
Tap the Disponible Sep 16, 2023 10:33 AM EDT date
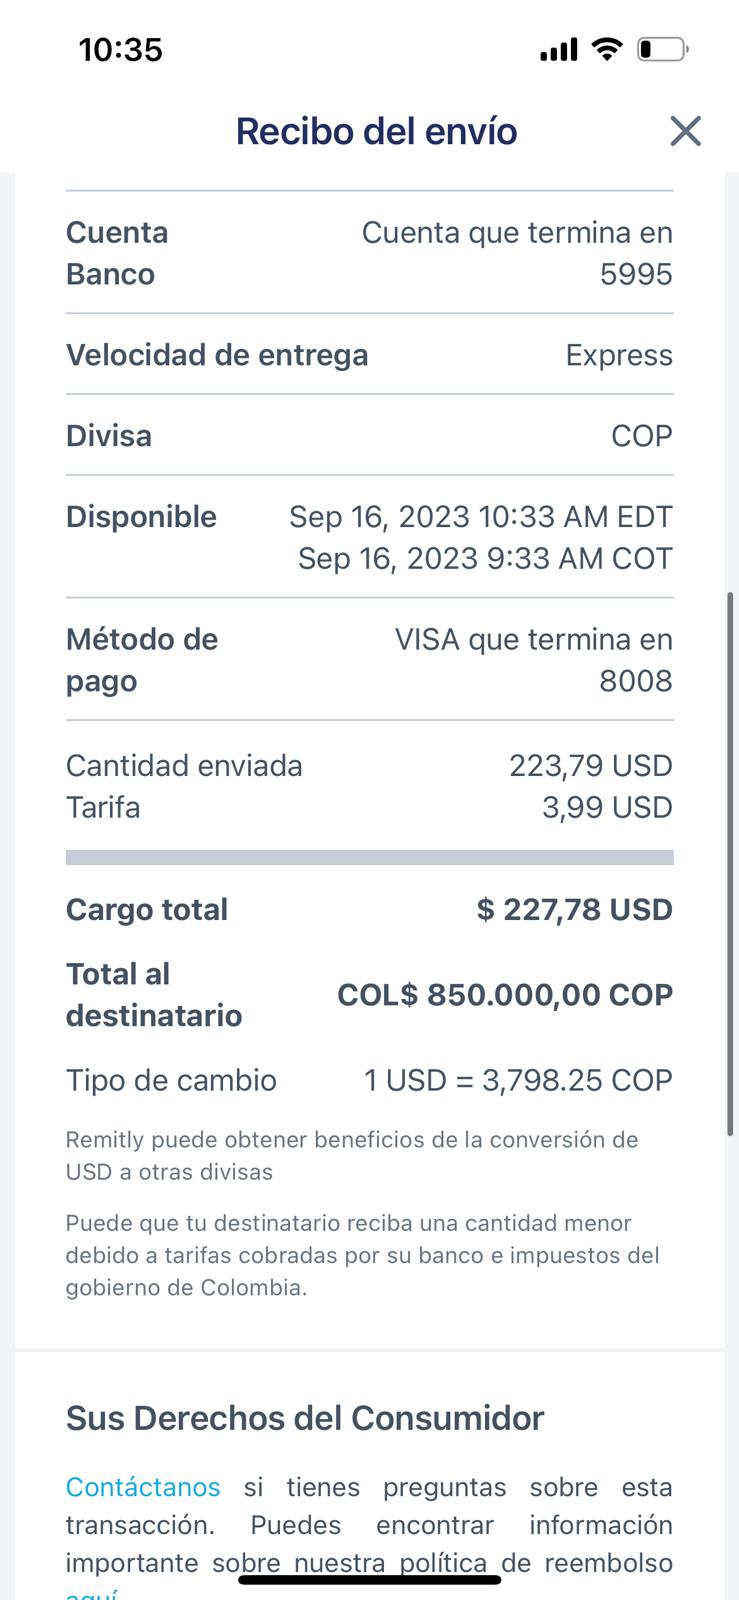(480, 517)
